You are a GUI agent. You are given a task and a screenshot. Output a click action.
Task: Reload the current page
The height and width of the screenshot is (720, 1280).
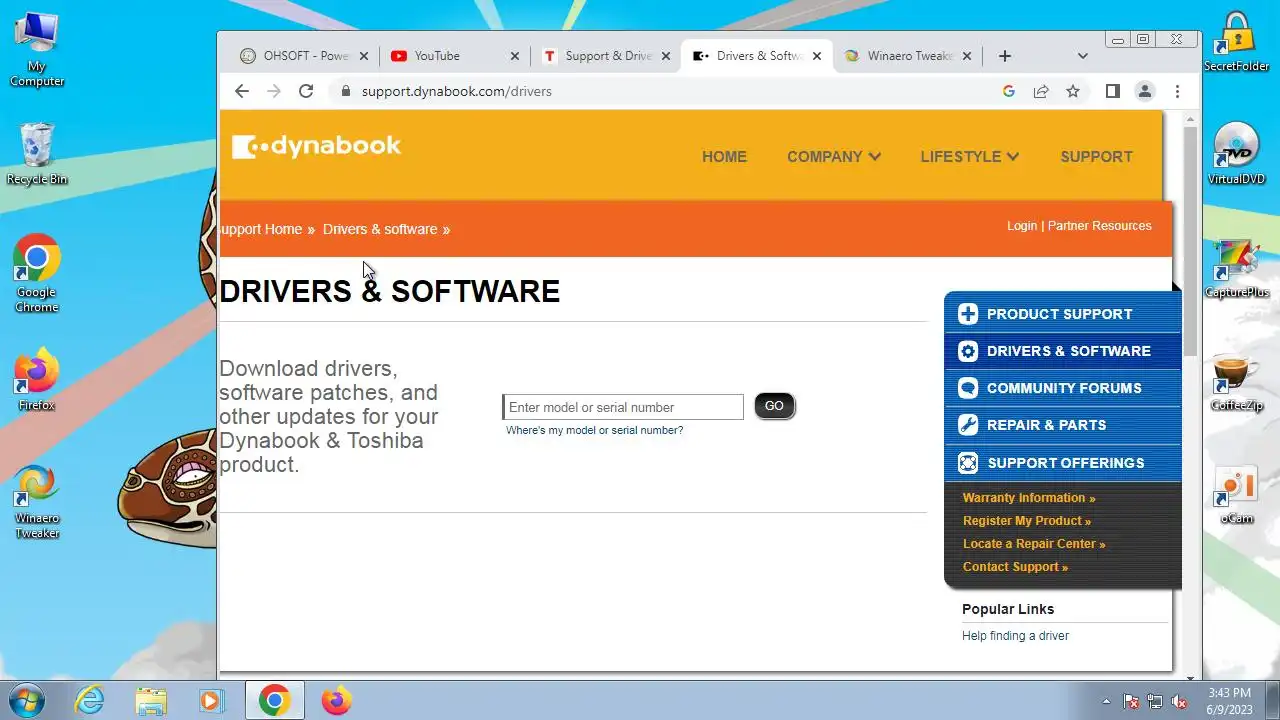coord(306,91)
